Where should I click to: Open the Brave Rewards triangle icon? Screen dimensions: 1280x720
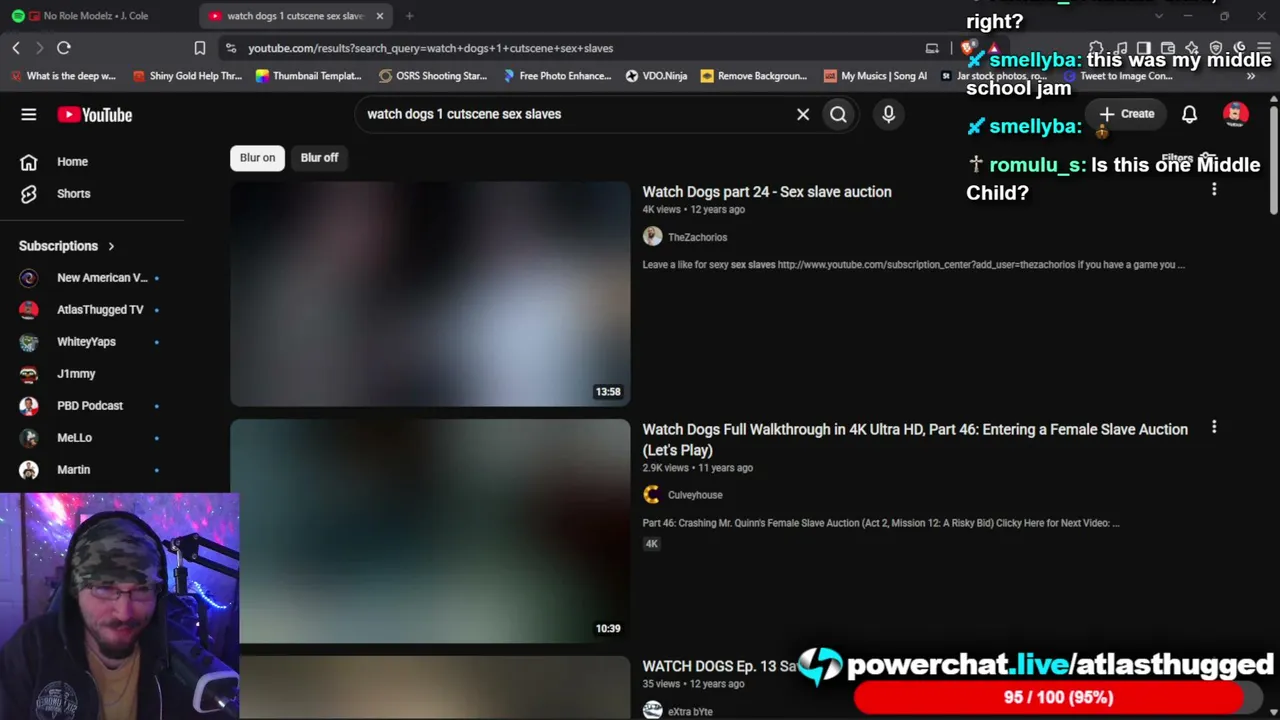[993, 48]
